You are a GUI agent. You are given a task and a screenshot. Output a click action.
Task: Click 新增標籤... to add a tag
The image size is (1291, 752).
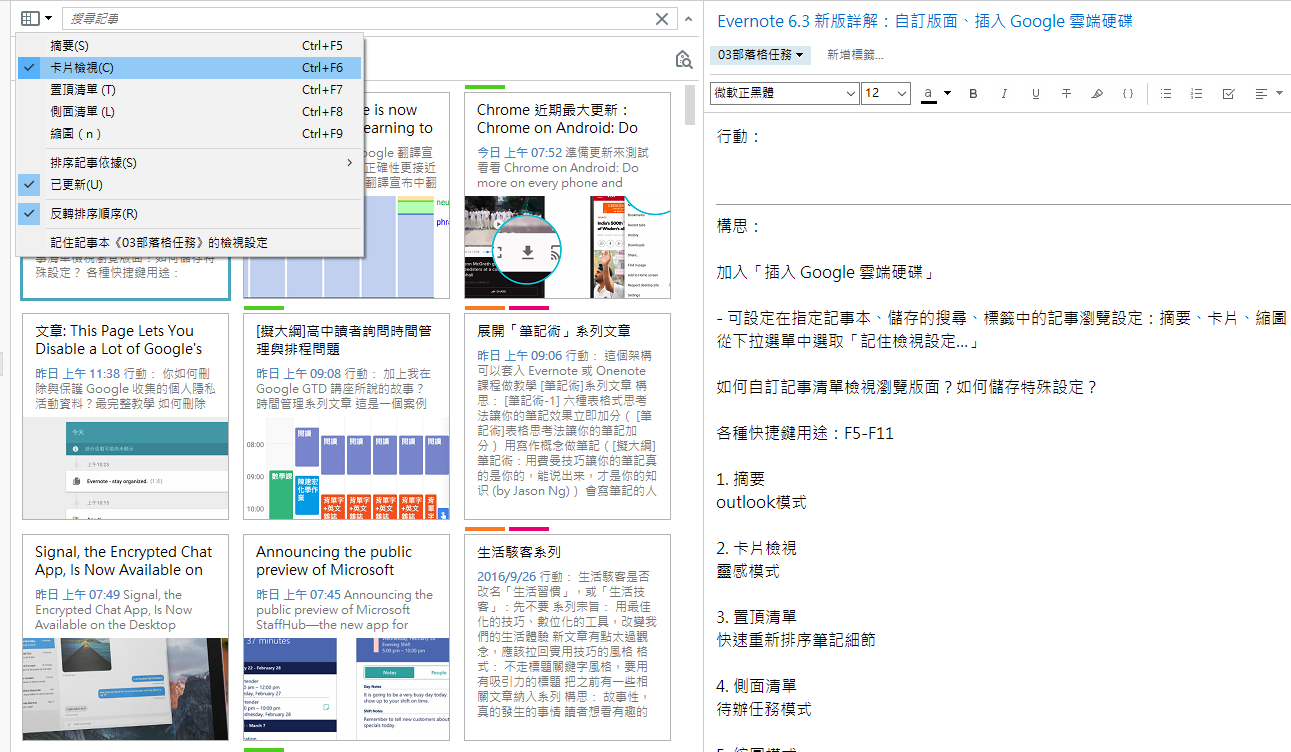point(855,55)
